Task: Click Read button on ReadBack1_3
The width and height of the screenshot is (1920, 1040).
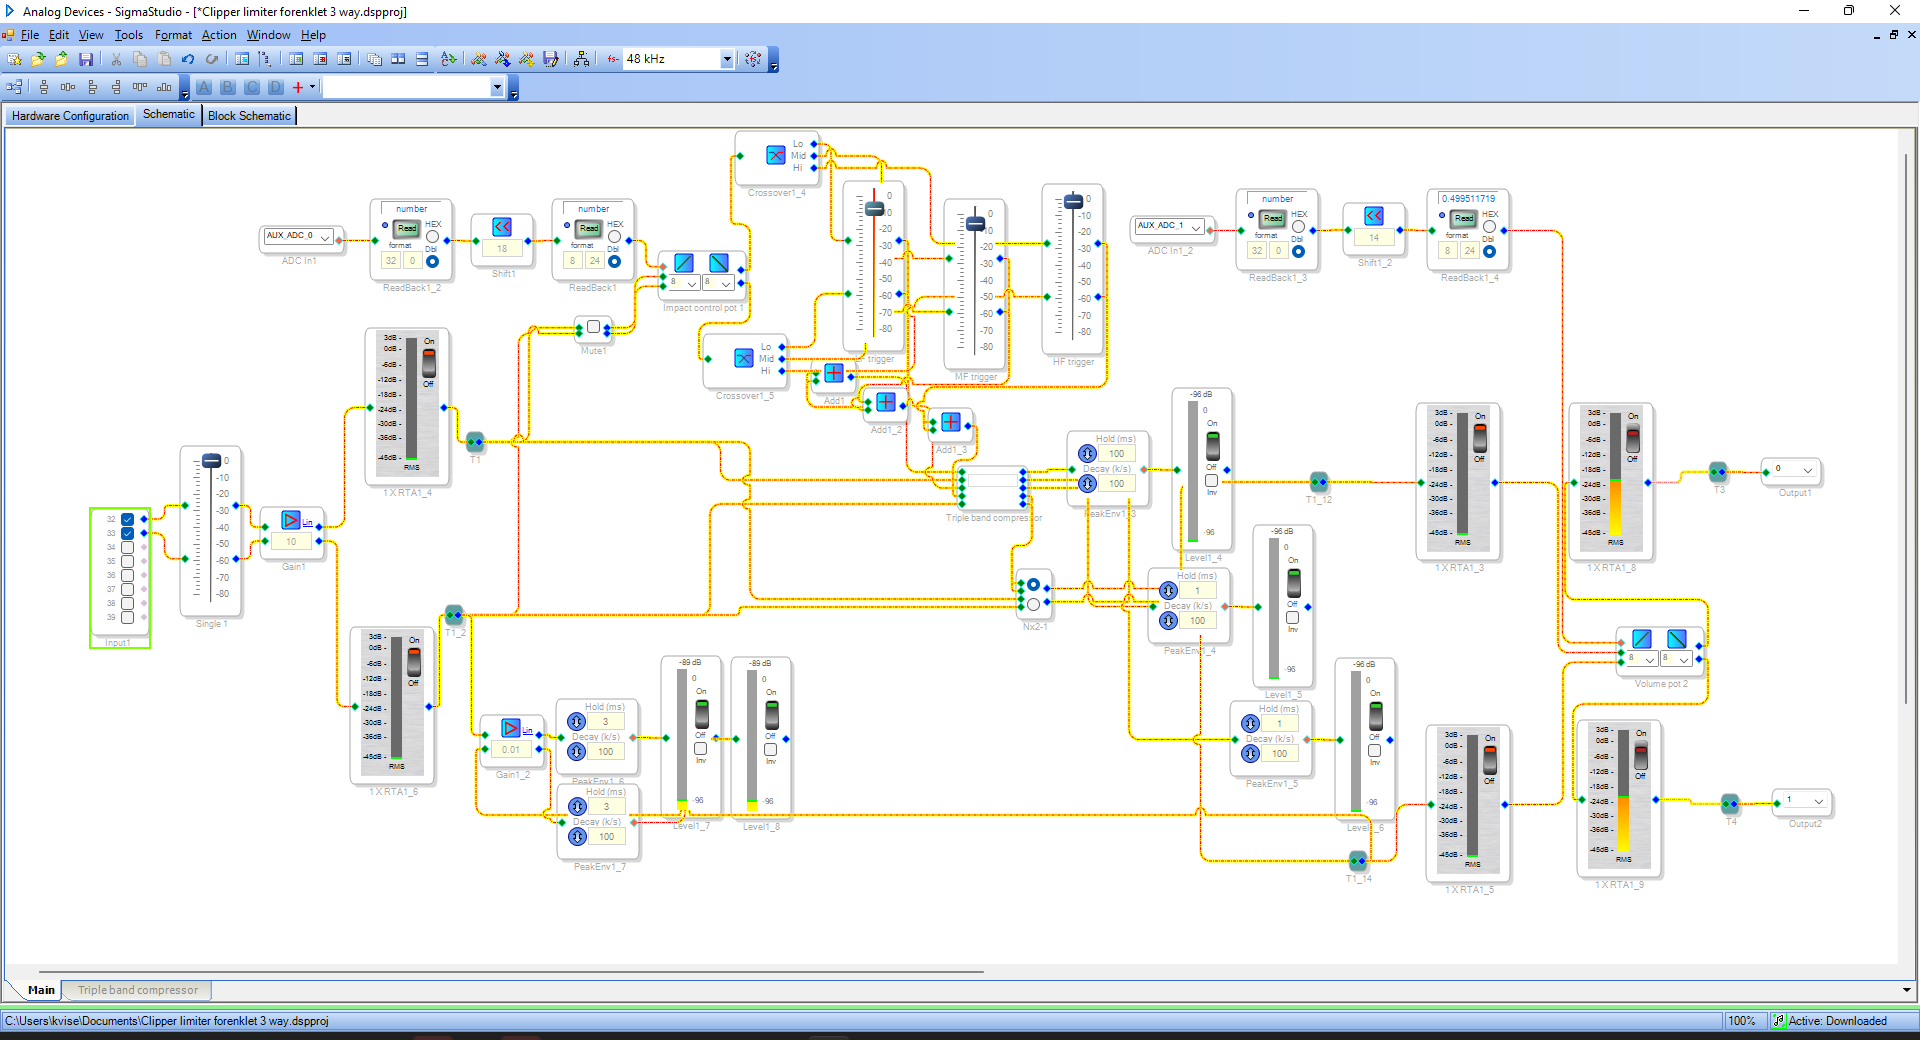Action: [1272, 219]
